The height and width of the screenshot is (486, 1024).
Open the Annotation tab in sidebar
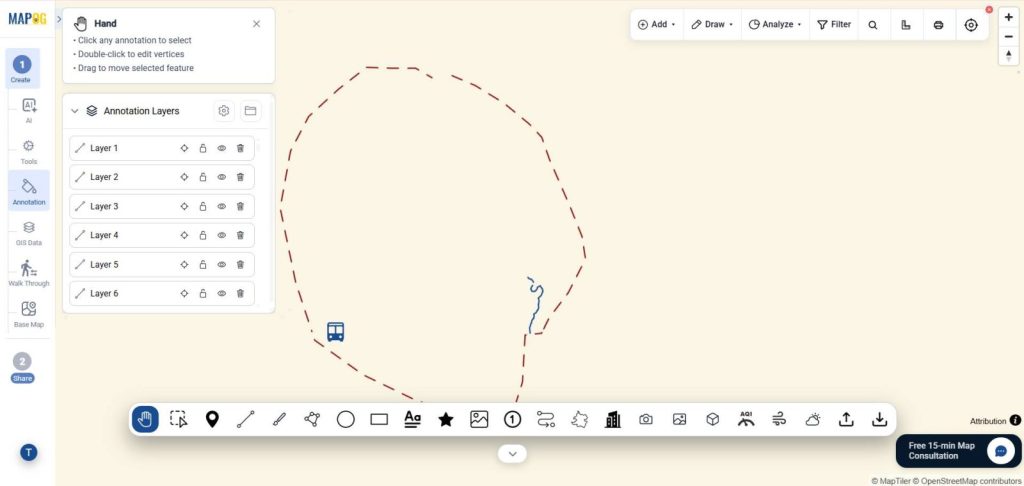coord(29,191)
